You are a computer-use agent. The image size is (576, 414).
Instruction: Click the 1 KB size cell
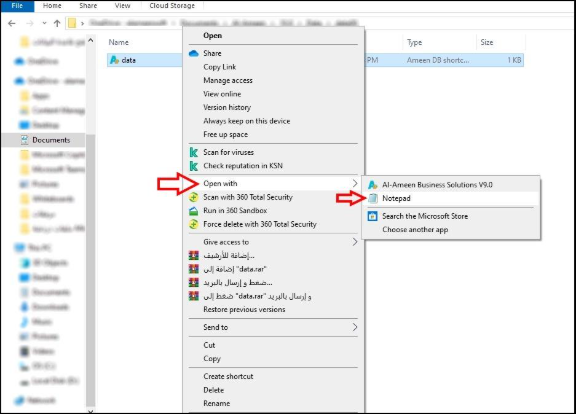[514, 60]
